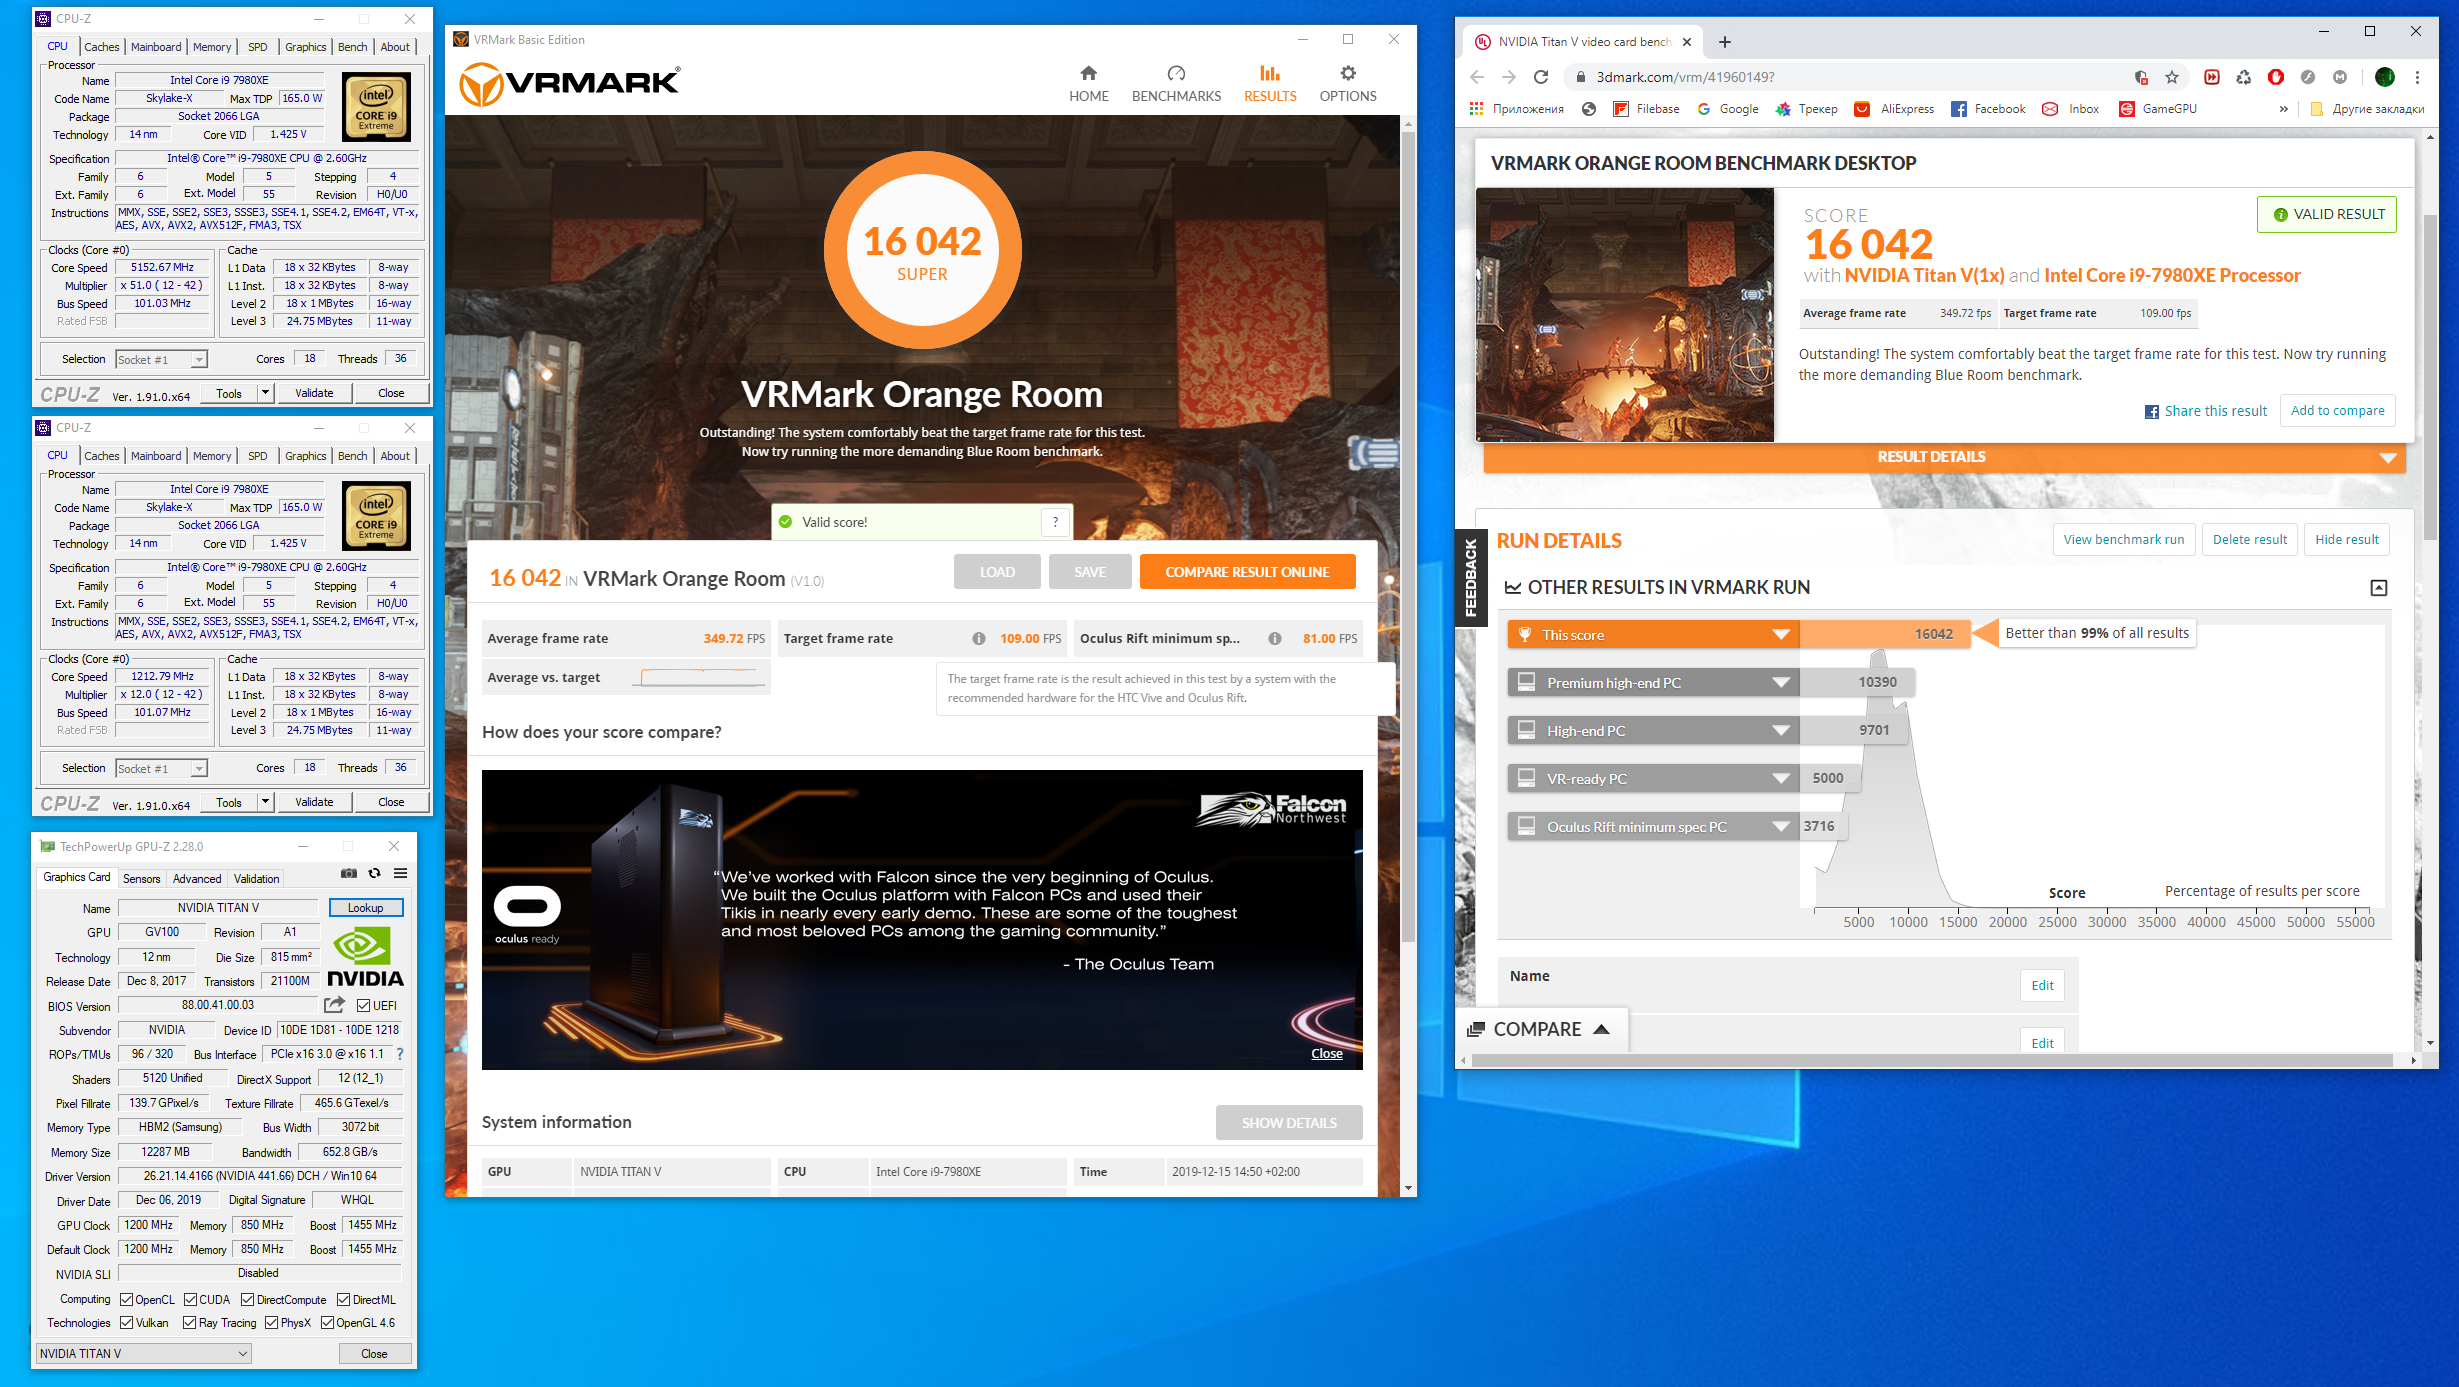This screenshot has height=1387, width=2459.
Task: Click Add to compare button
Action: 2337,410
